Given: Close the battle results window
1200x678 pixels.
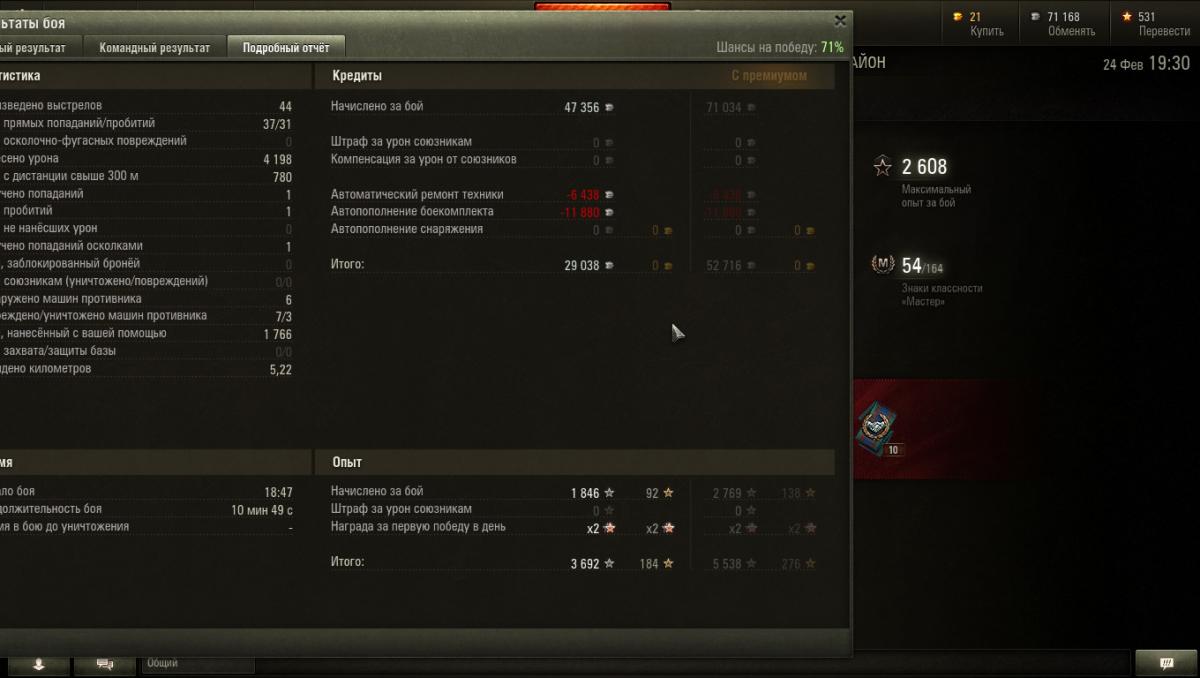Looking at the screenshot, I should (839, 20).
